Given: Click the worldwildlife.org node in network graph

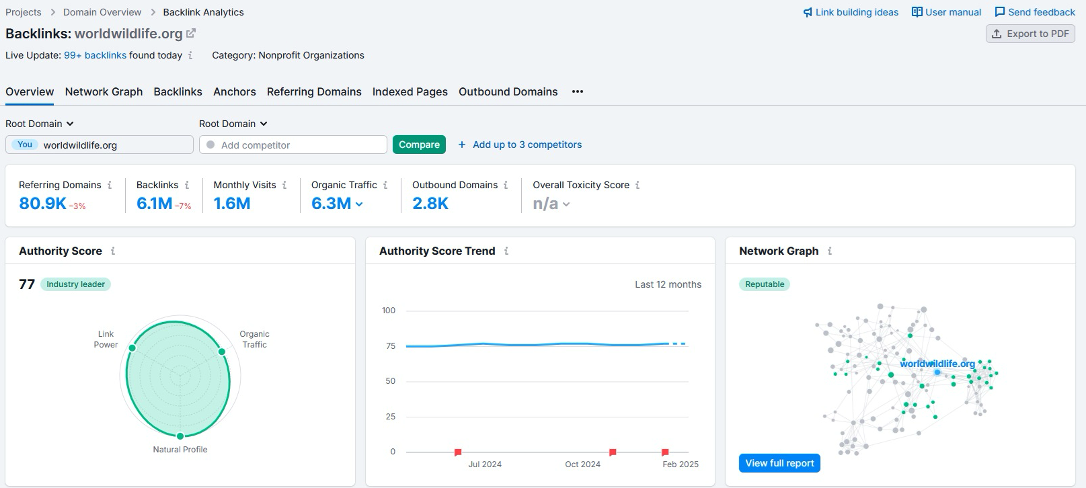Looking at the screenshot, I should tap(937, 372).
